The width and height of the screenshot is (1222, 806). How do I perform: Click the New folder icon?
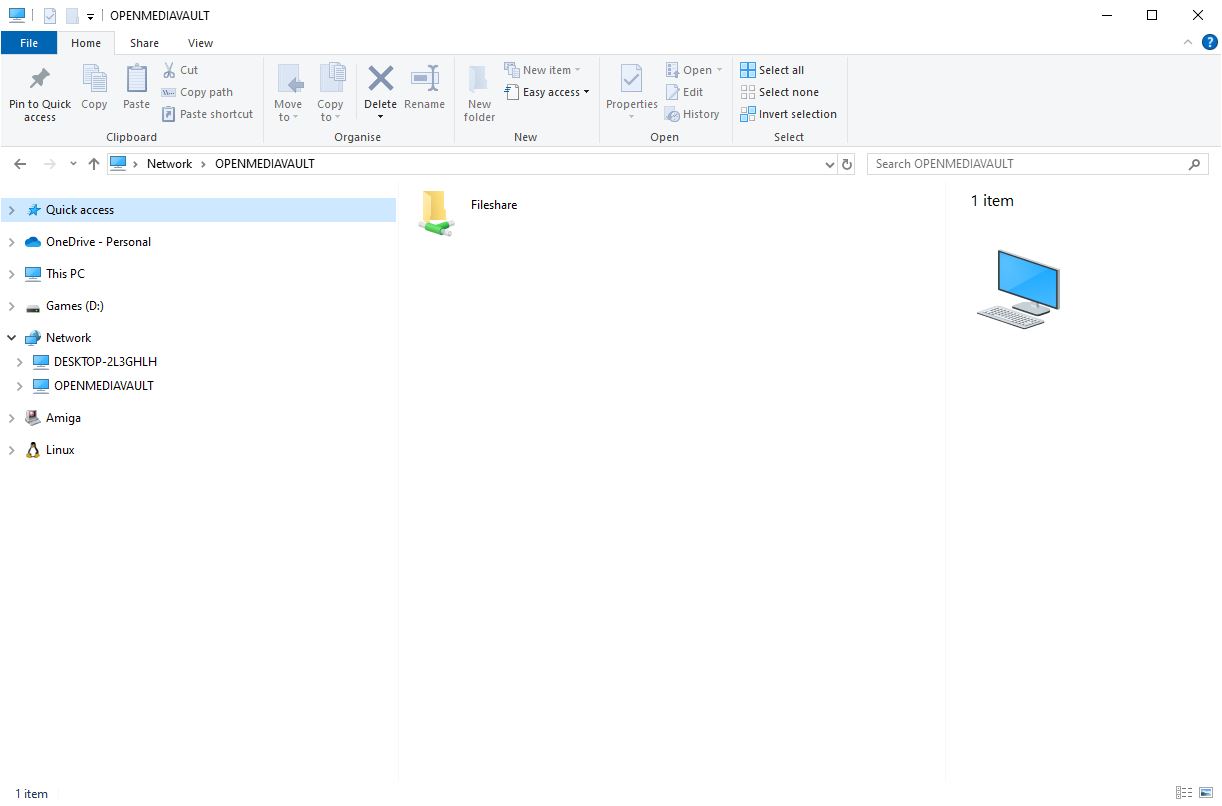tap(479, 79)
